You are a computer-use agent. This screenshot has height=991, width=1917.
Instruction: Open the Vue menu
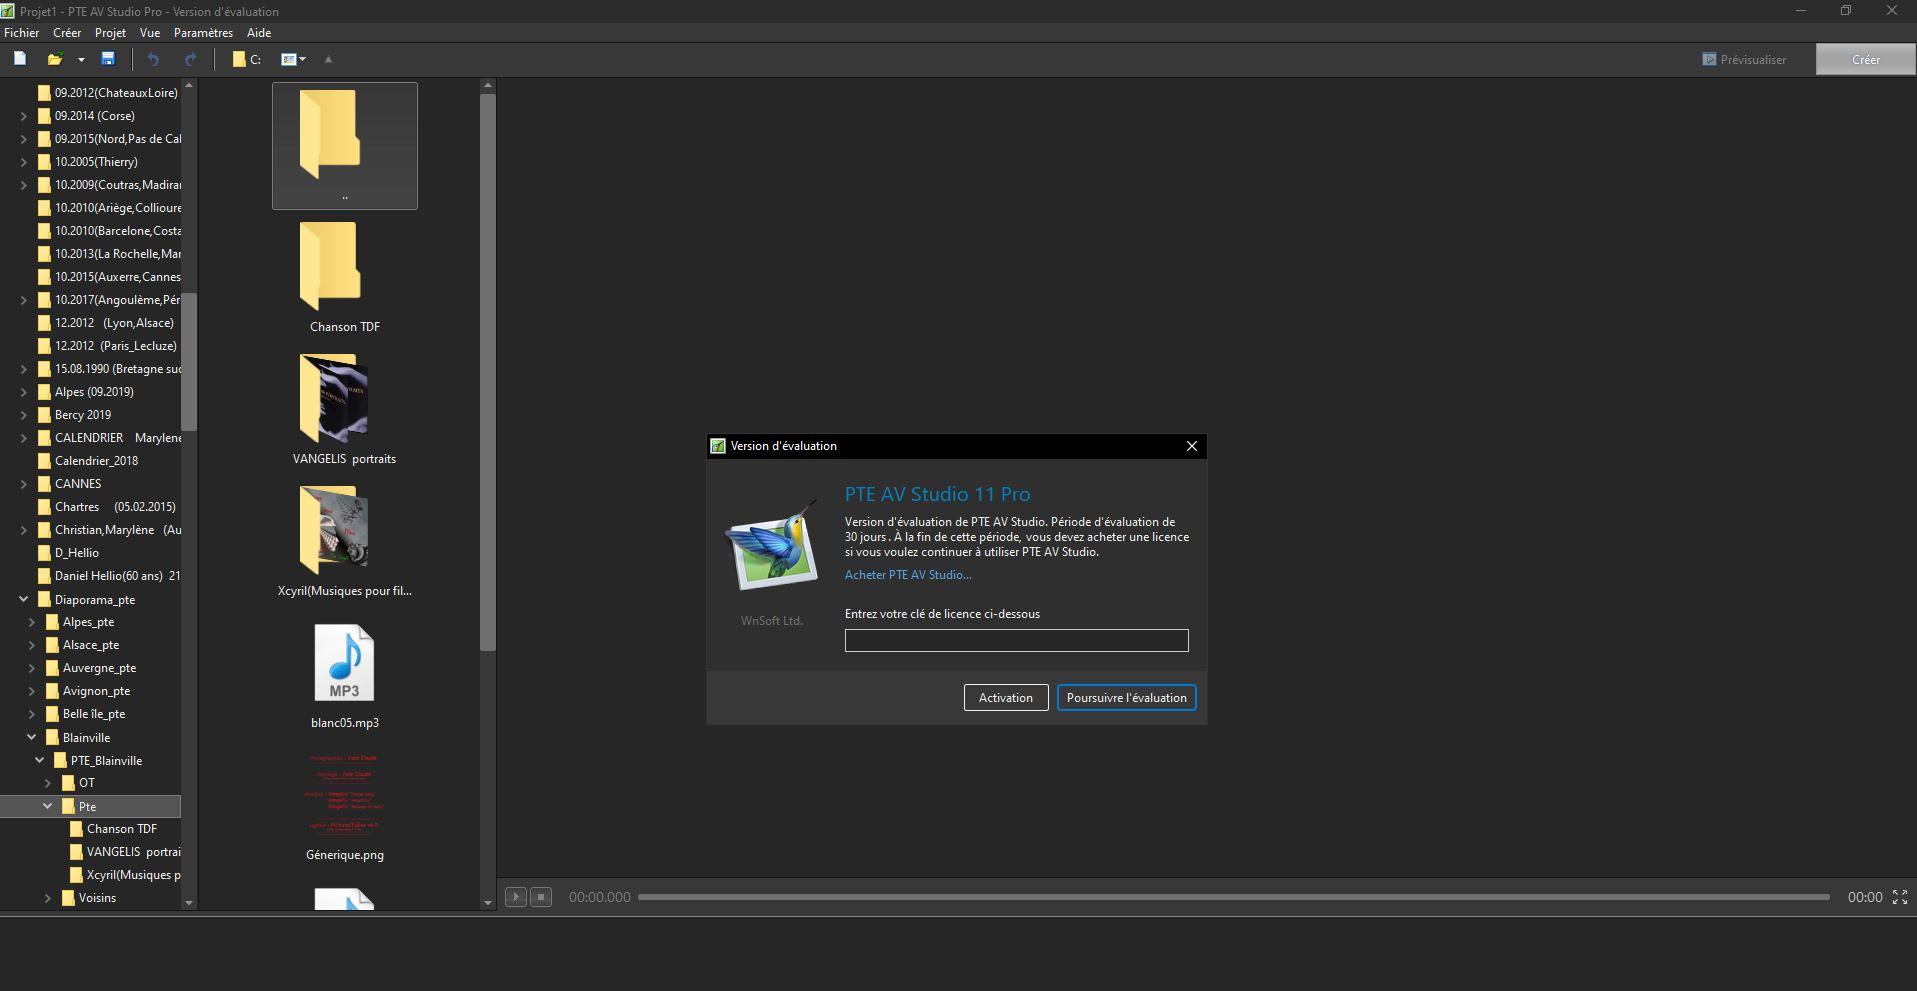150,33
